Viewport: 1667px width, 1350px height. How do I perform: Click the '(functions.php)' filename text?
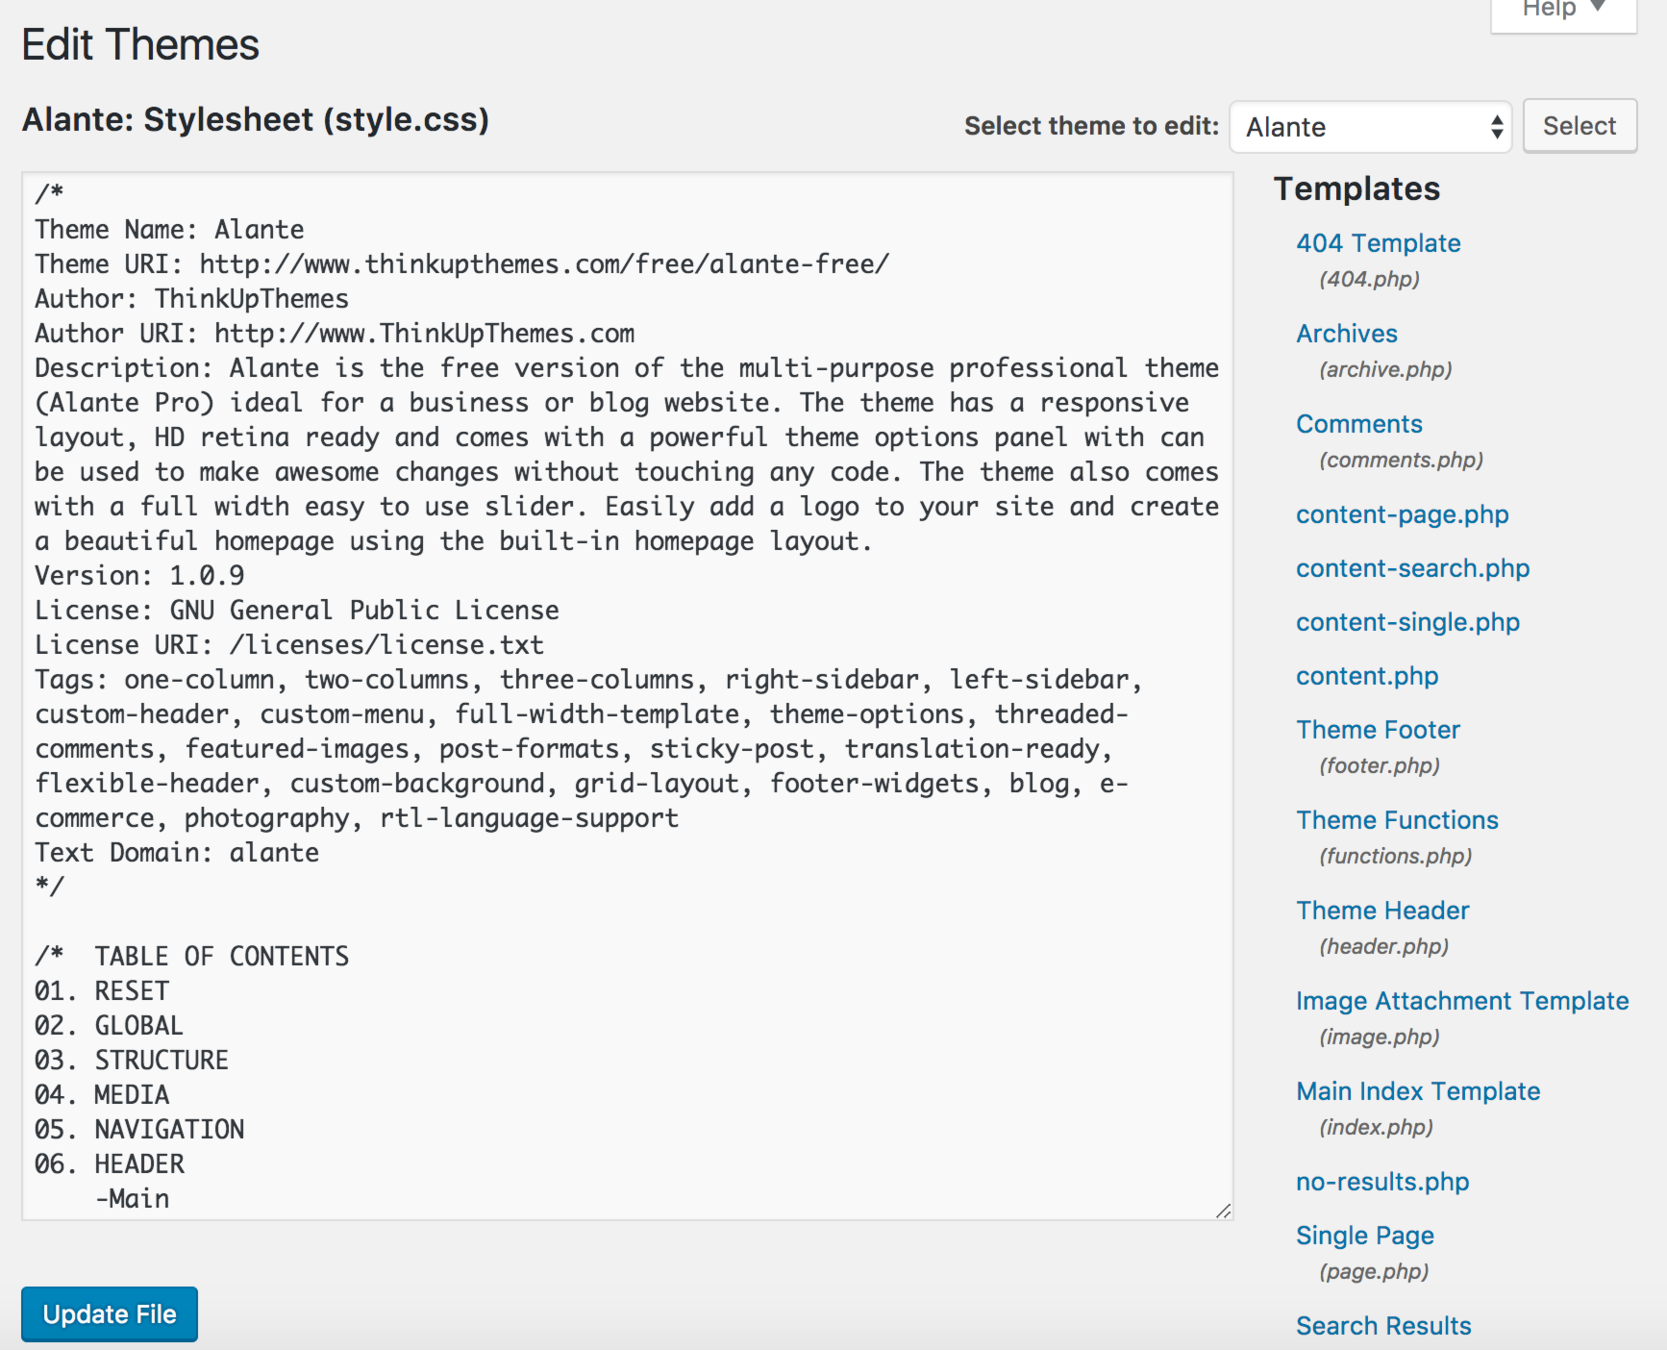click(1395, 856)
